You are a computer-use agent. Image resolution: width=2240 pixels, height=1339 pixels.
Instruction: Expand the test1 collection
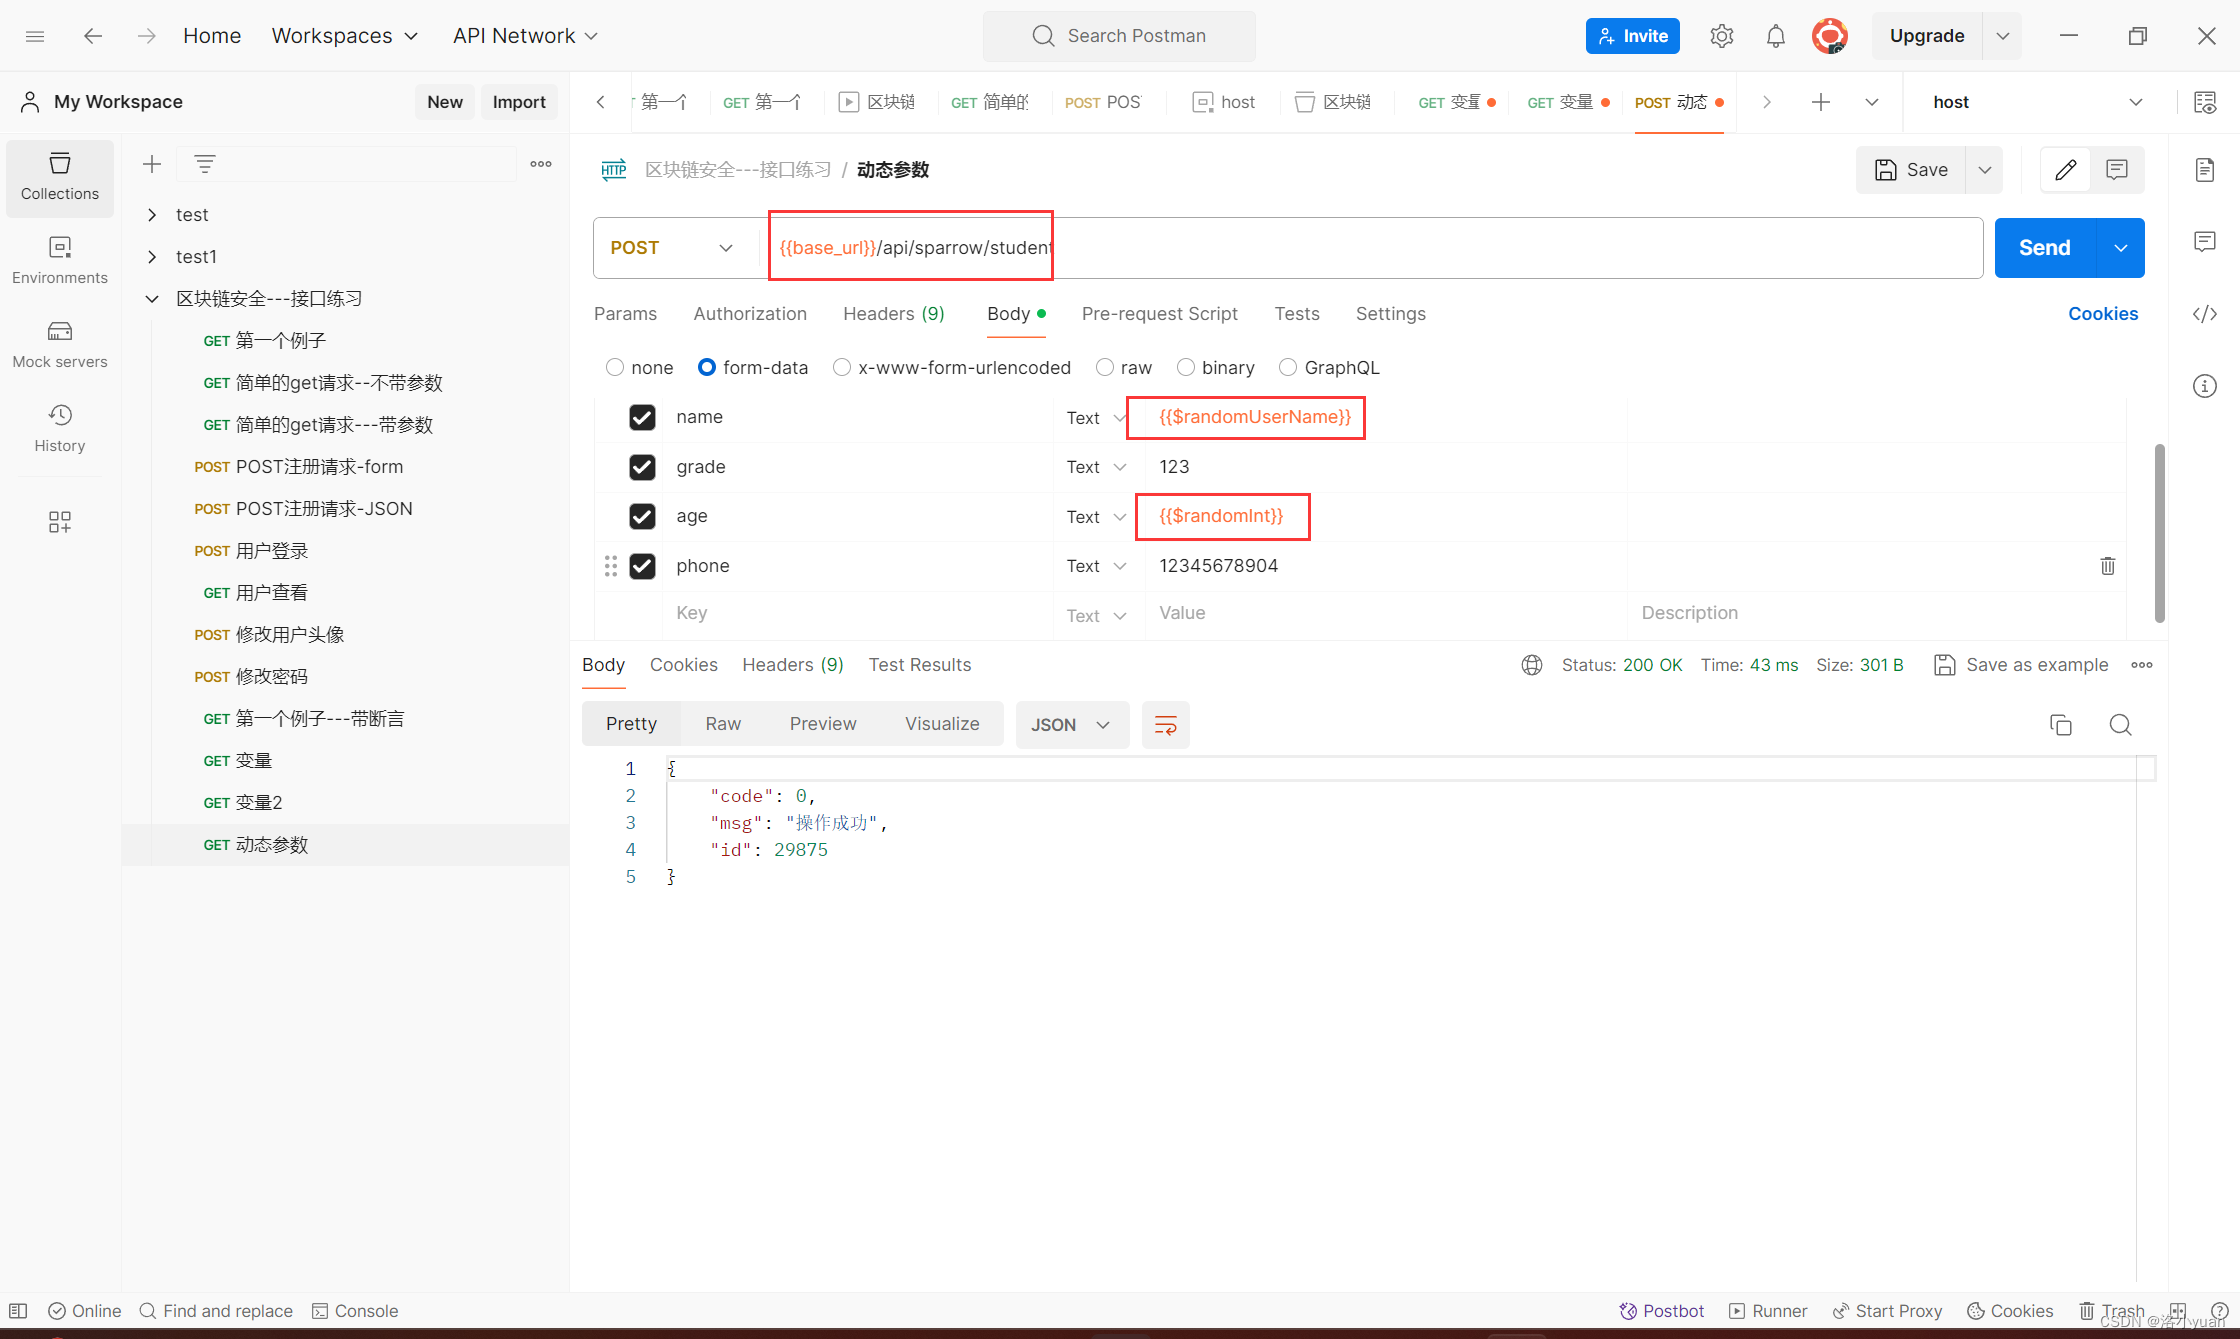[x=152, y=257]
